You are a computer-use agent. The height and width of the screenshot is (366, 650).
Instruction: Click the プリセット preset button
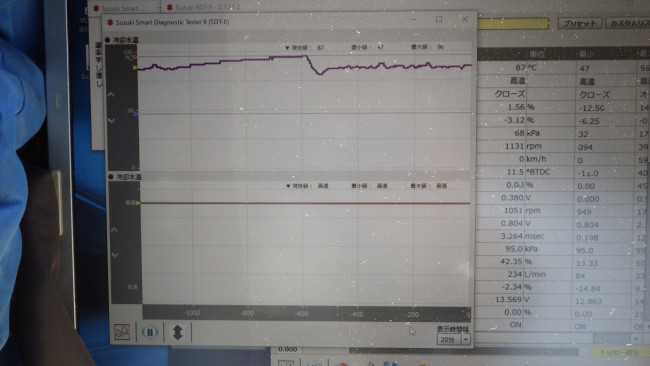[x=580, y=23]
